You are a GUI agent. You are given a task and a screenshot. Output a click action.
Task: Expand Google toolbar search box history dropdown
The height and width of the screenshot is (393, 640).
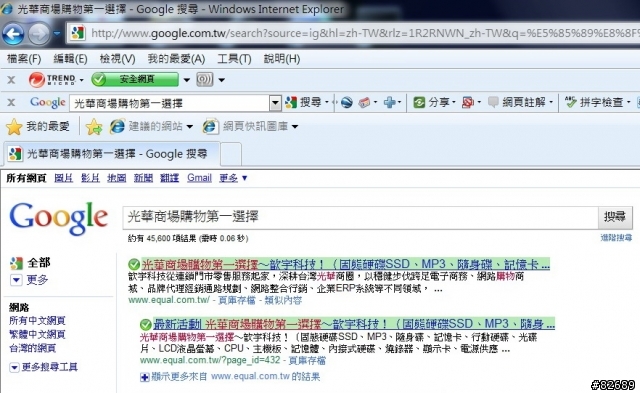pyautogui.click(x=276, y=103)
